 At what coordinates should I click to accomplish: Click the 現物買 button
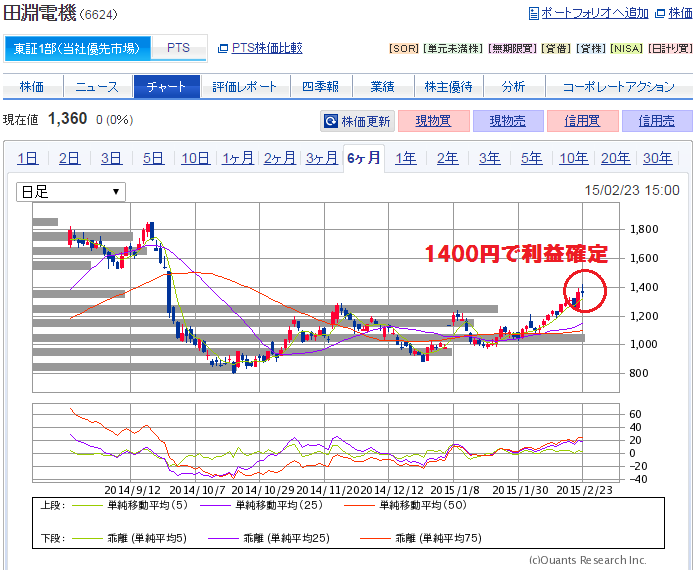434,121
